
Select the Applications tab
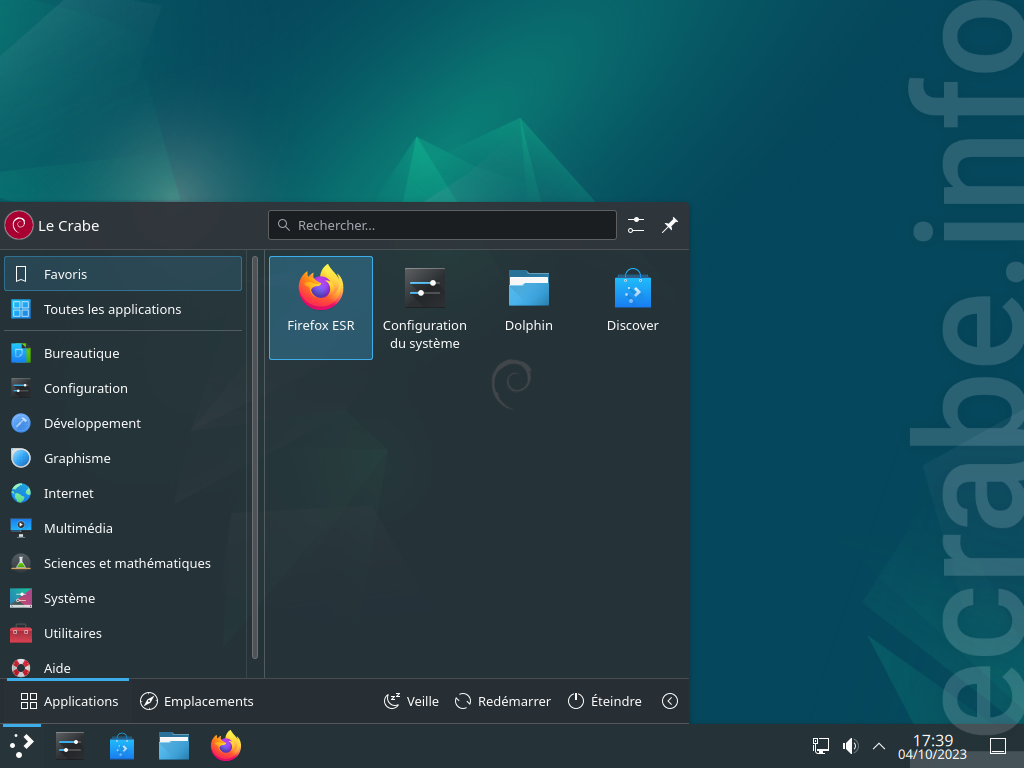click(x=69, y=701)
